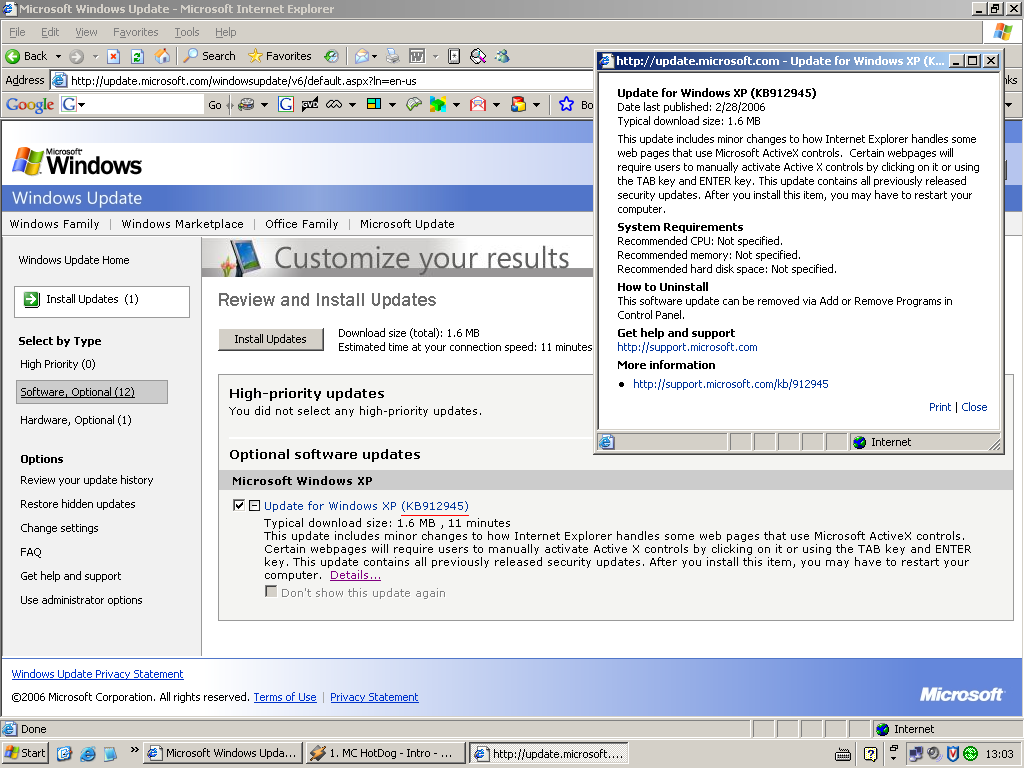Click the Install Updates green arrow icon
This screenshot has width=1024, height=768.
[31, 299]
